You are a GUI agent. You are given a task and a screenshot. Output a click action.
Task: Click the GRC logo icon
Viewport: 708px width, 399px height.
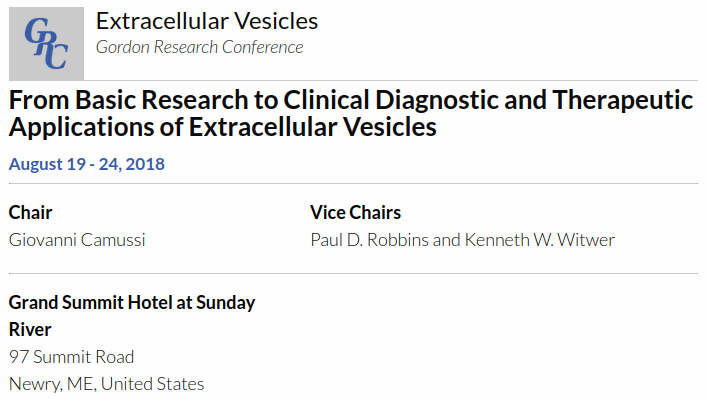[46, 43]
